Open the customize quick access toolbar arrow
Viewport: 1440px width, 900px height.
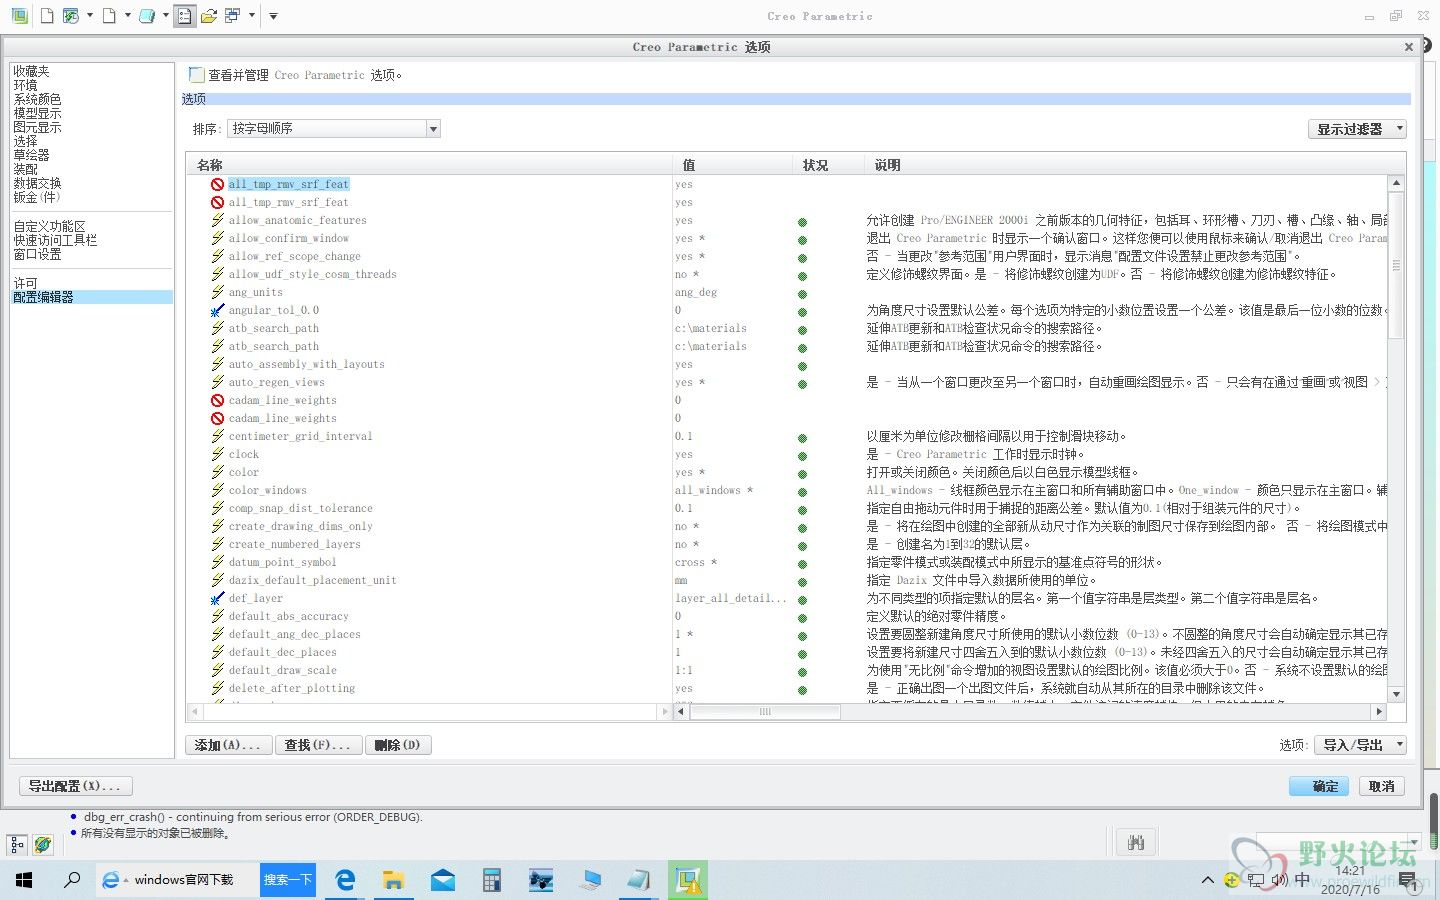pos(273,16)
